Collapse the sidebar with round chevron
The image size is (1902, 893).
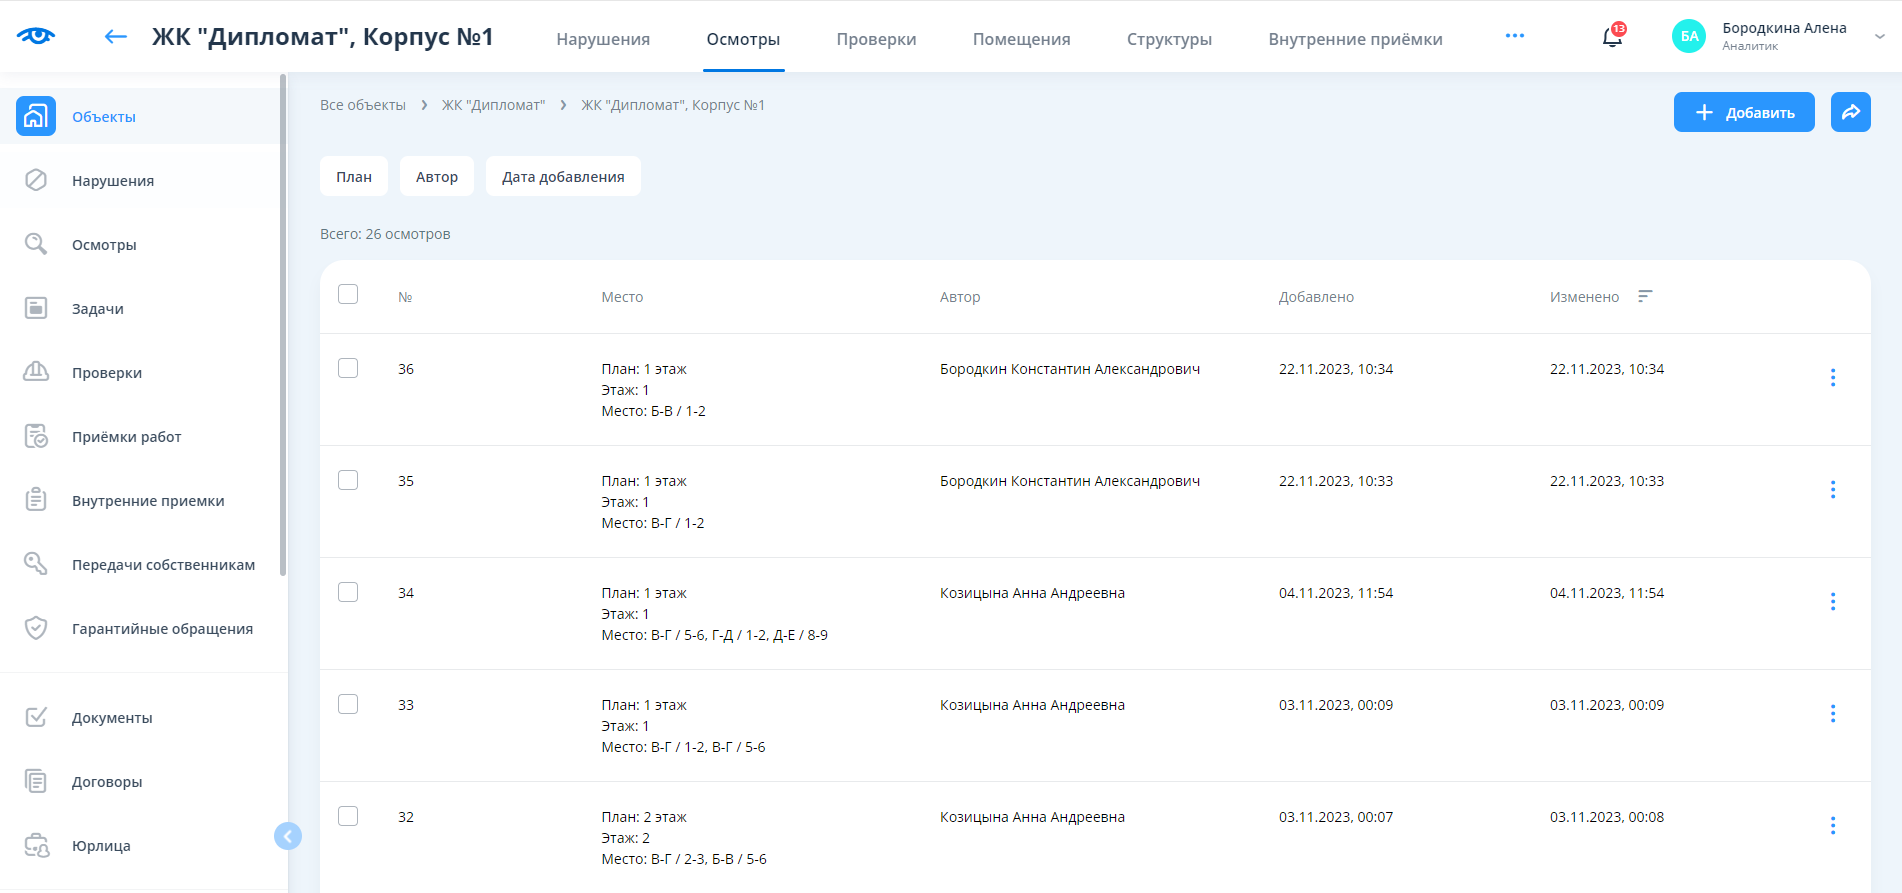point(288,836)
